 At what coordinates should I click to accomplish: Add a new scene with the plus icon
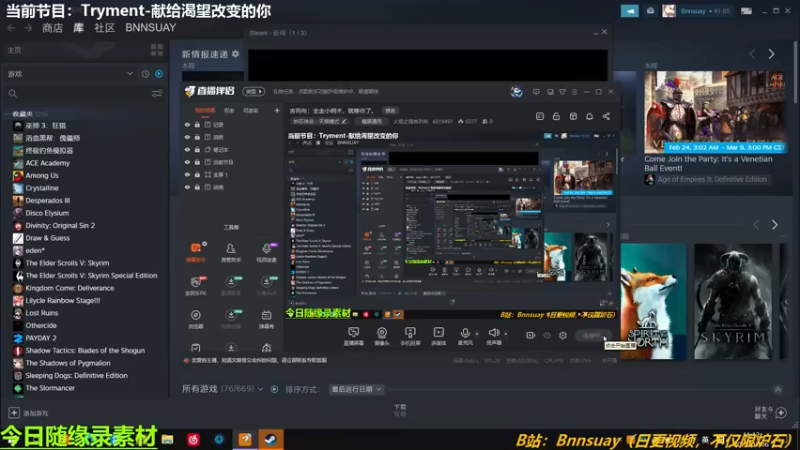coord(277,110)
